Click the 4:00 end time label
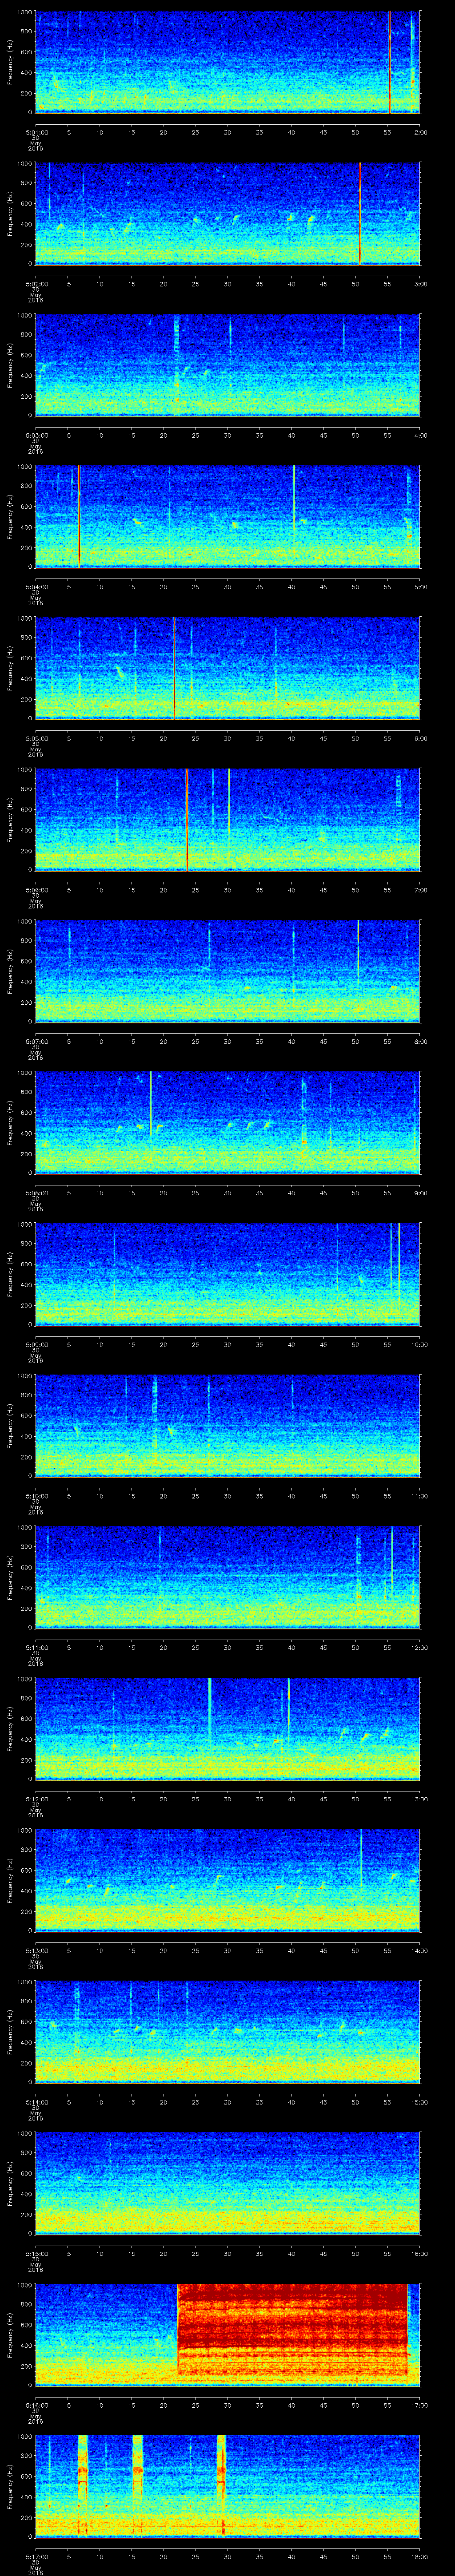Image resolution: width=455 pixels, height=2576 pixels. click(x=420, y=435)
